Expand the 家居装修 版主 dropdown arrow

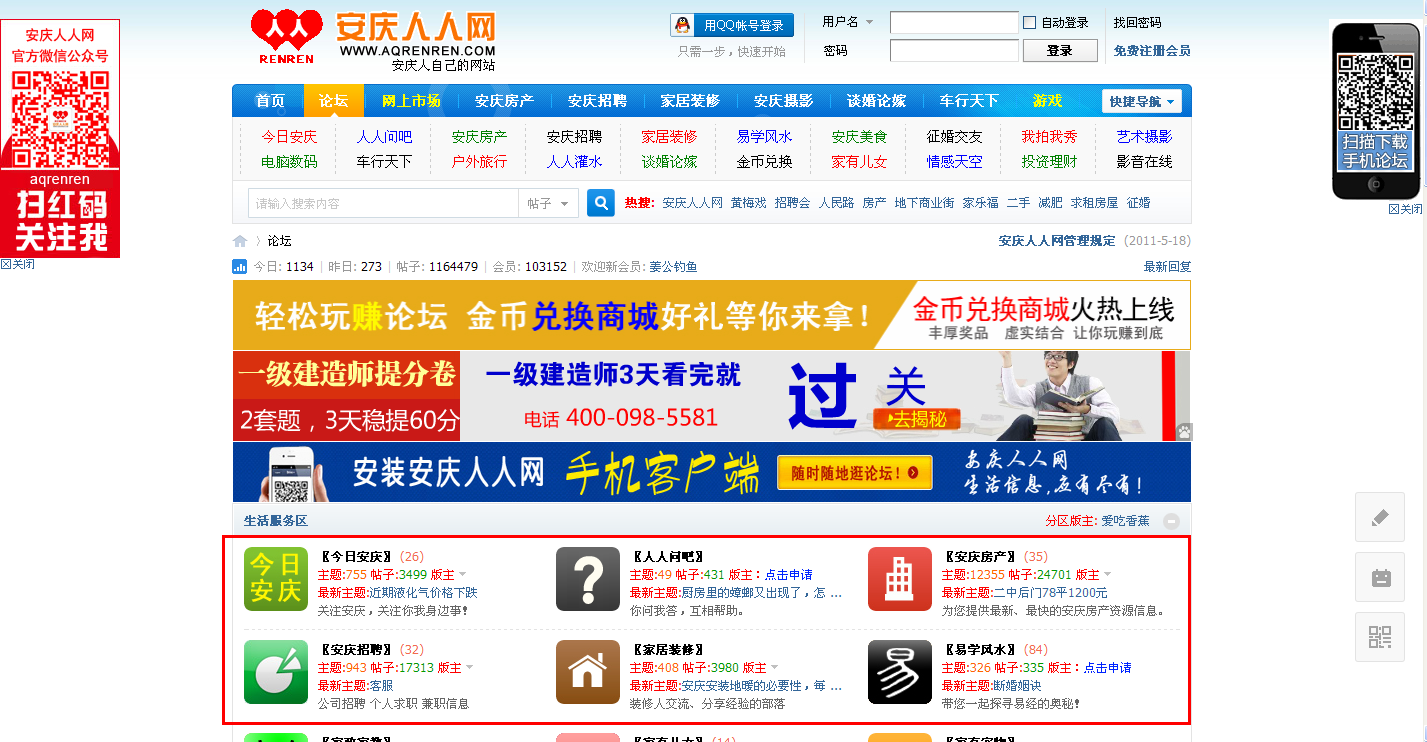pyautogui.click(x=774, y=668)
